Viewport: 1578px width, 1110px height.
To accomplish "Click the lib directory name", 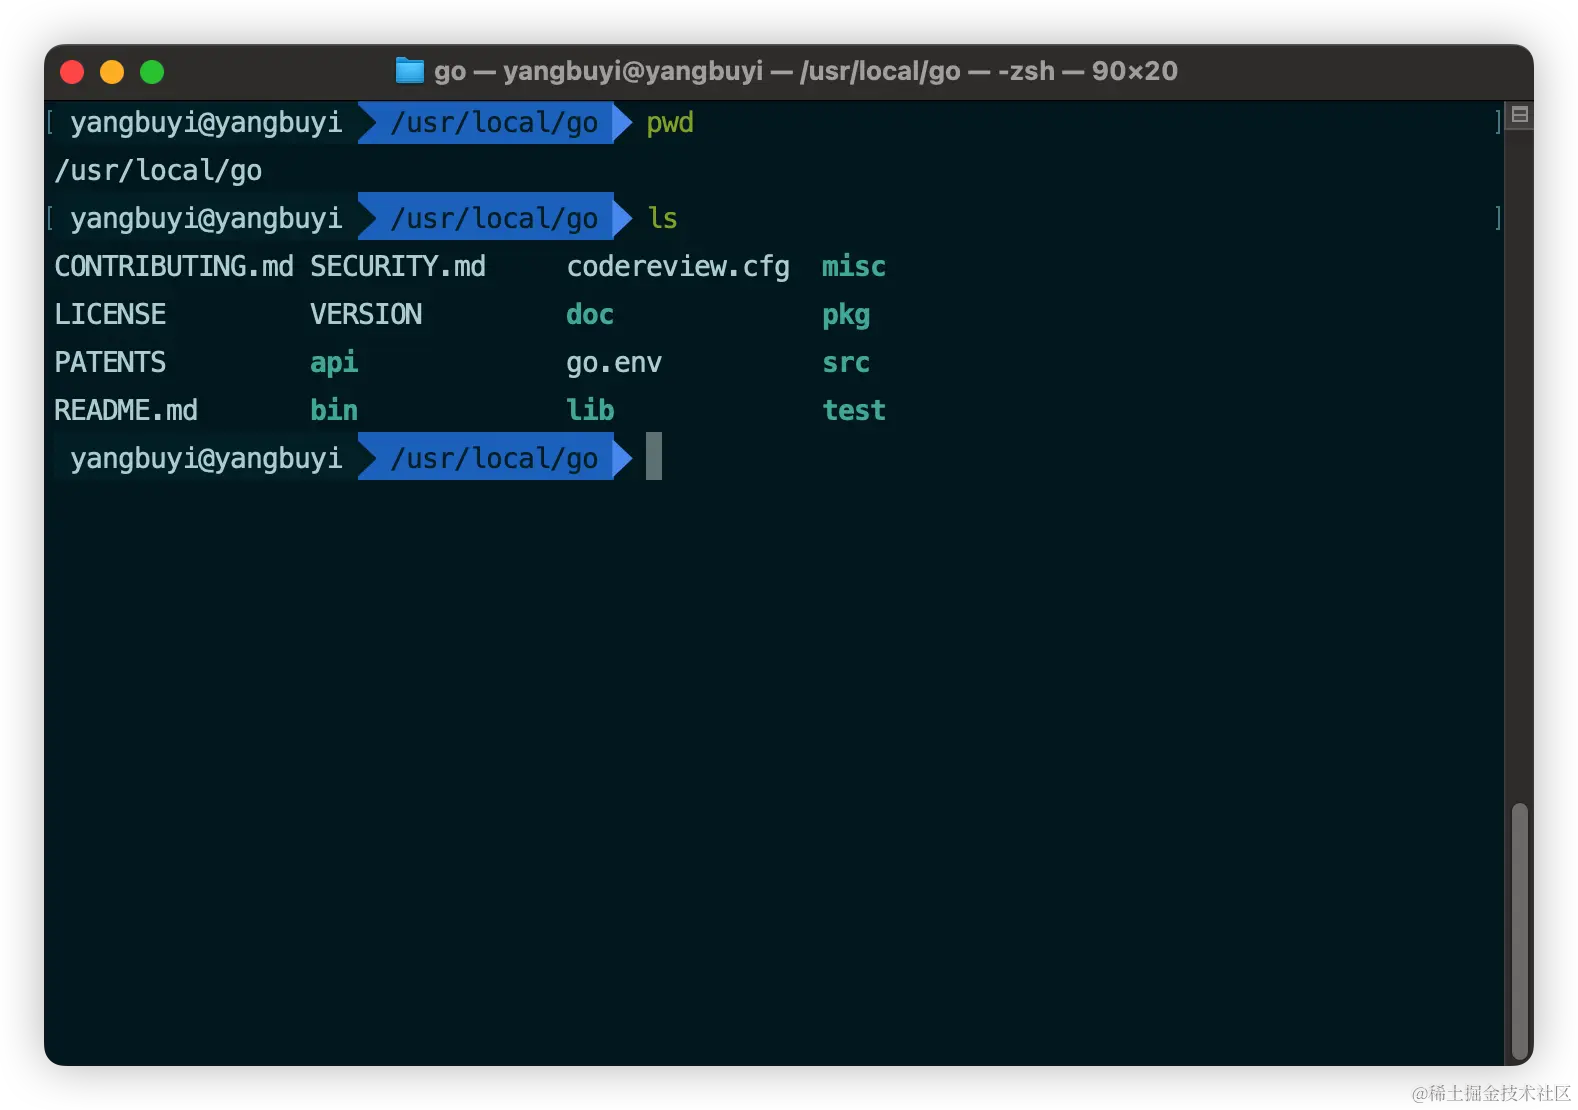I will 590,411.
